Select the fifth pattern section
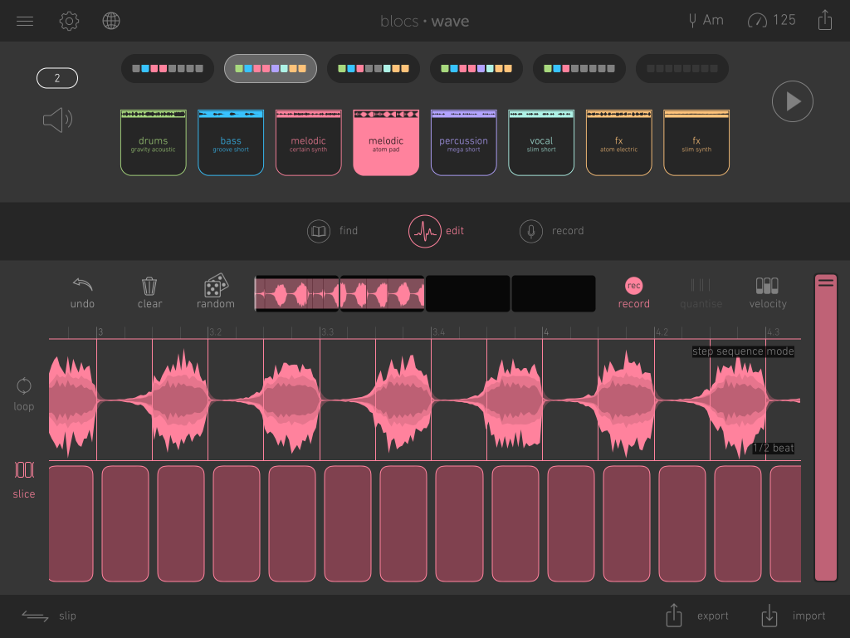This screenshot has width=850, height=638. click(579, 69)
